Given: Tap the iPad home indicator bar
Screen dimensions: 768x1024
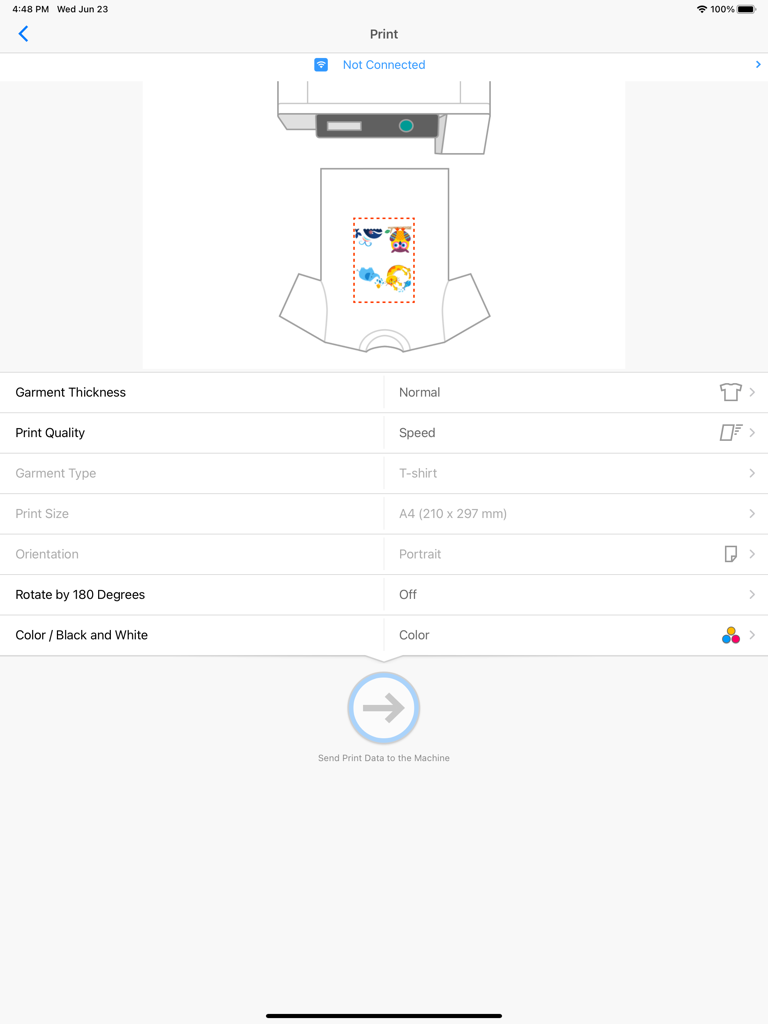Looking at the screenshot, I should click(x=384, y=1016).
